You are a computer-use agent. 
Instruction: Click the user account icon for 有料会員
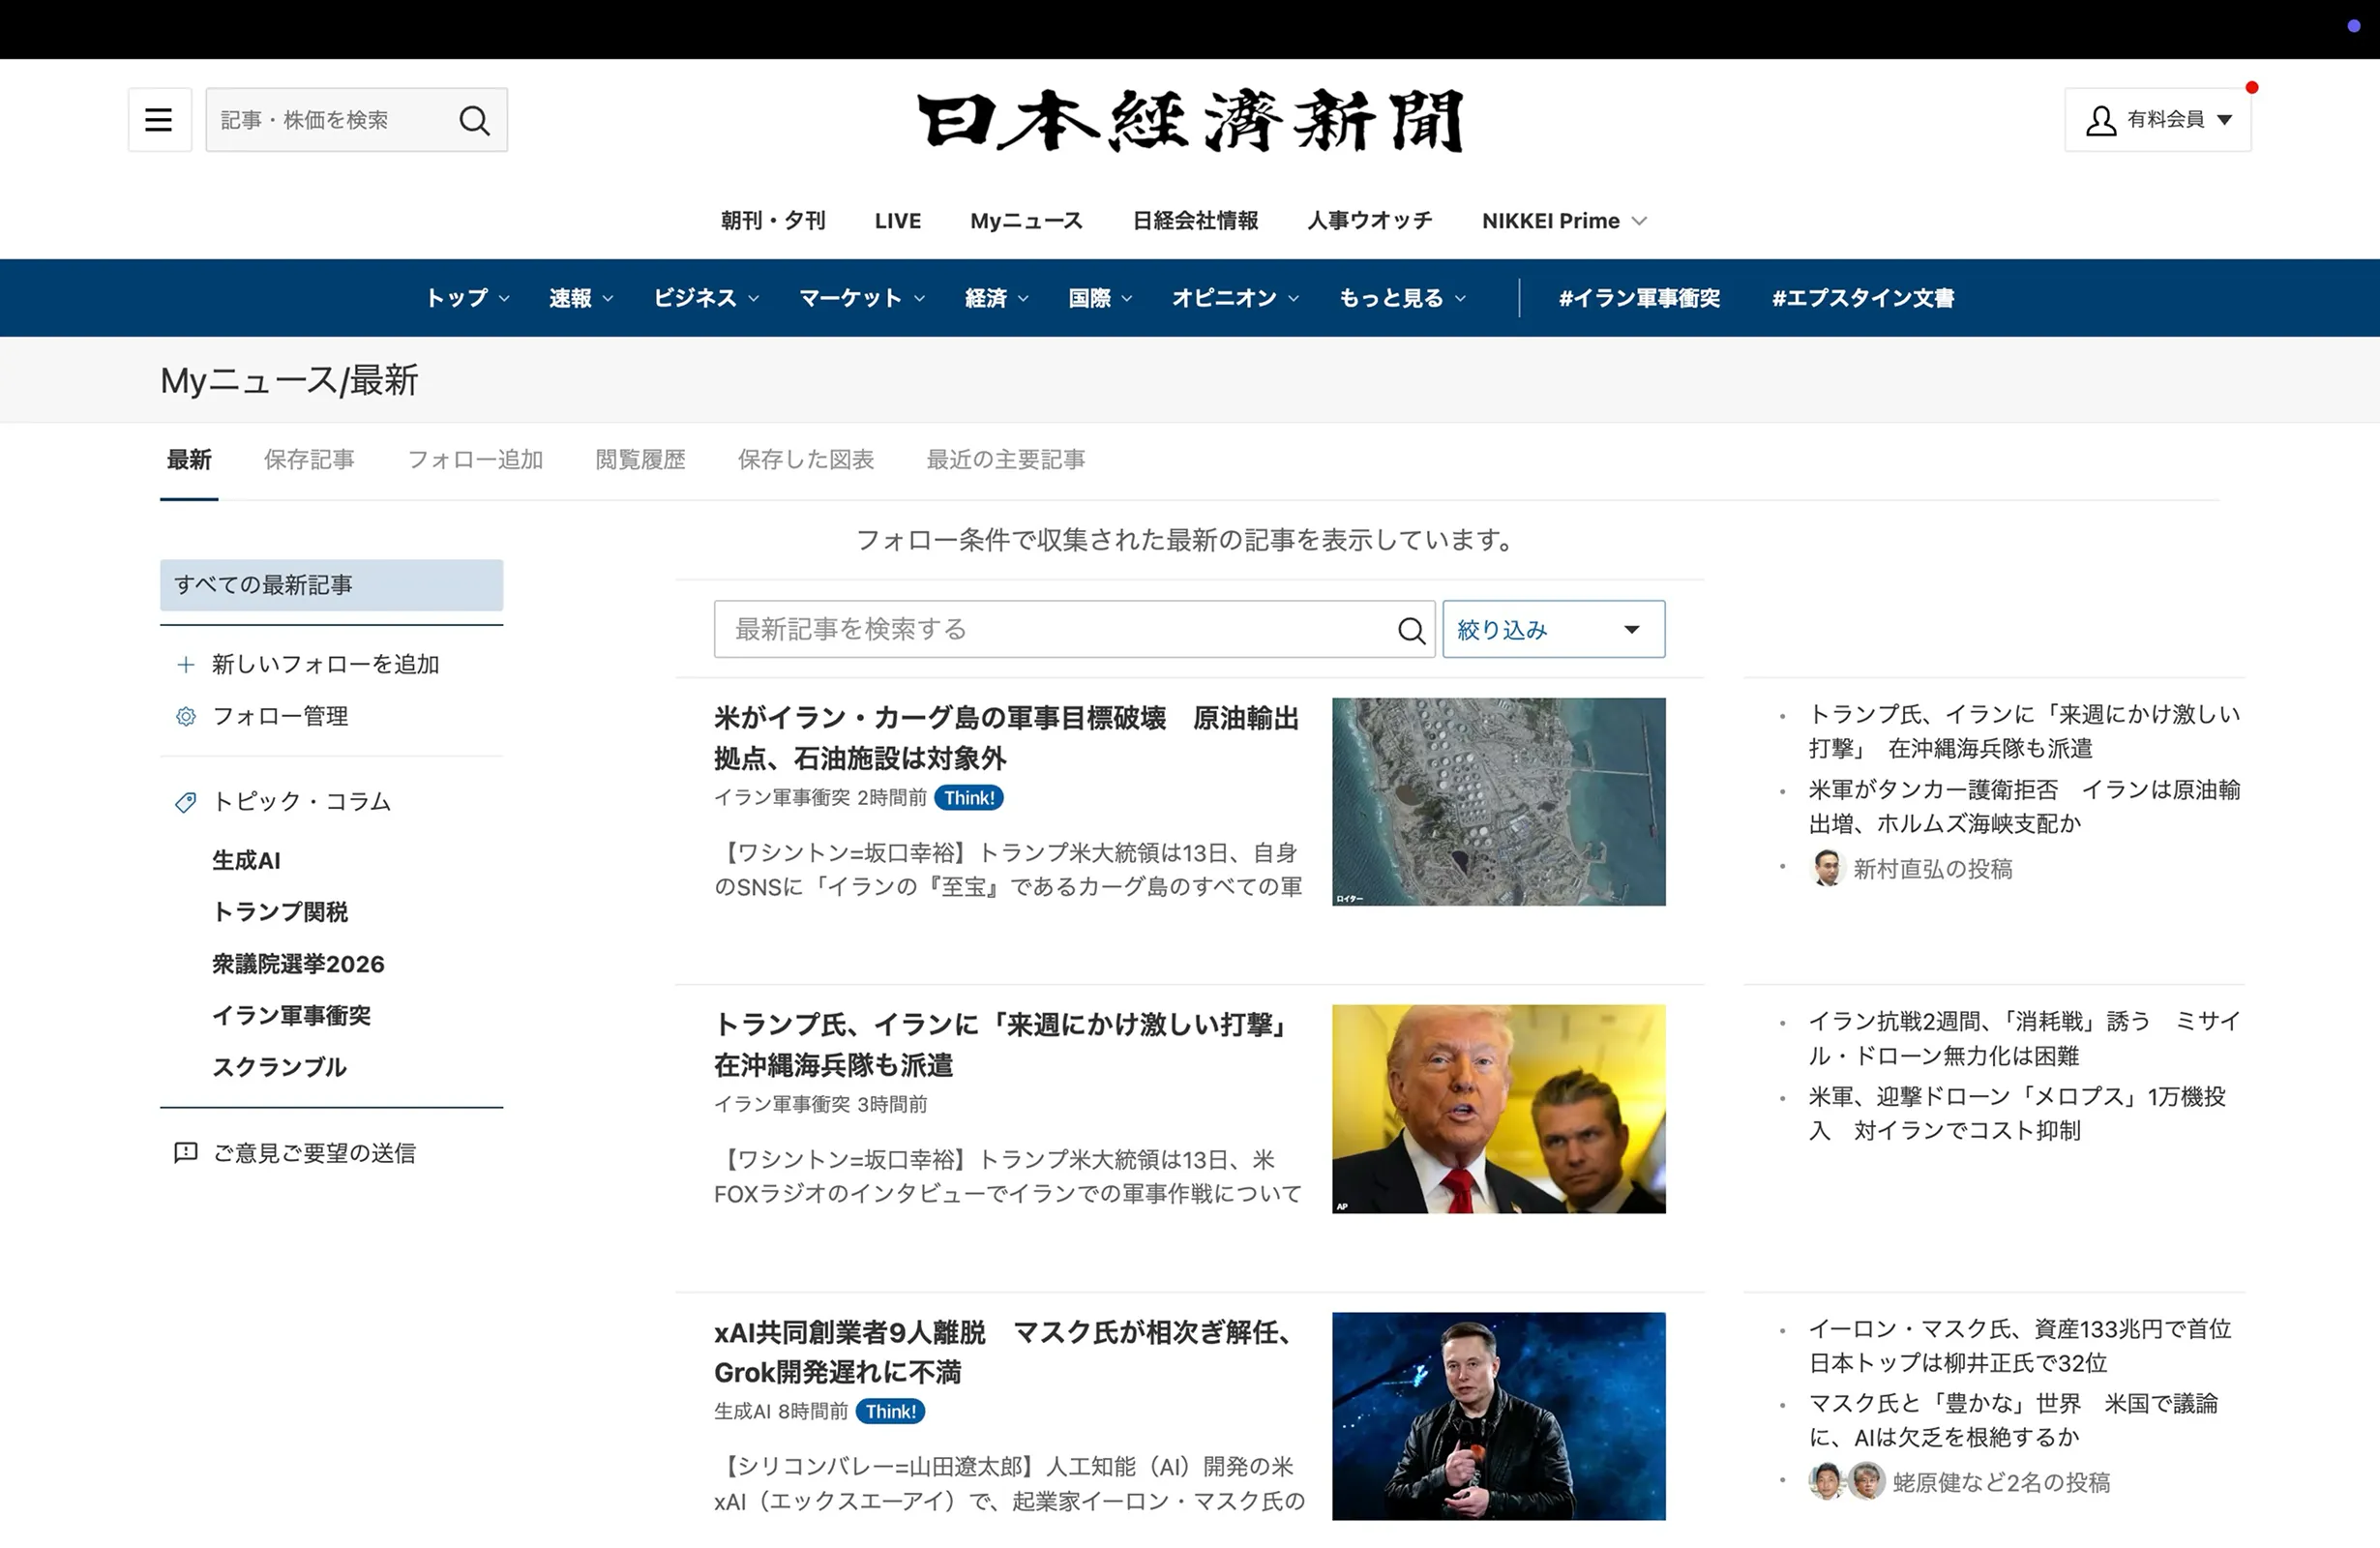tap(2100, 120)
